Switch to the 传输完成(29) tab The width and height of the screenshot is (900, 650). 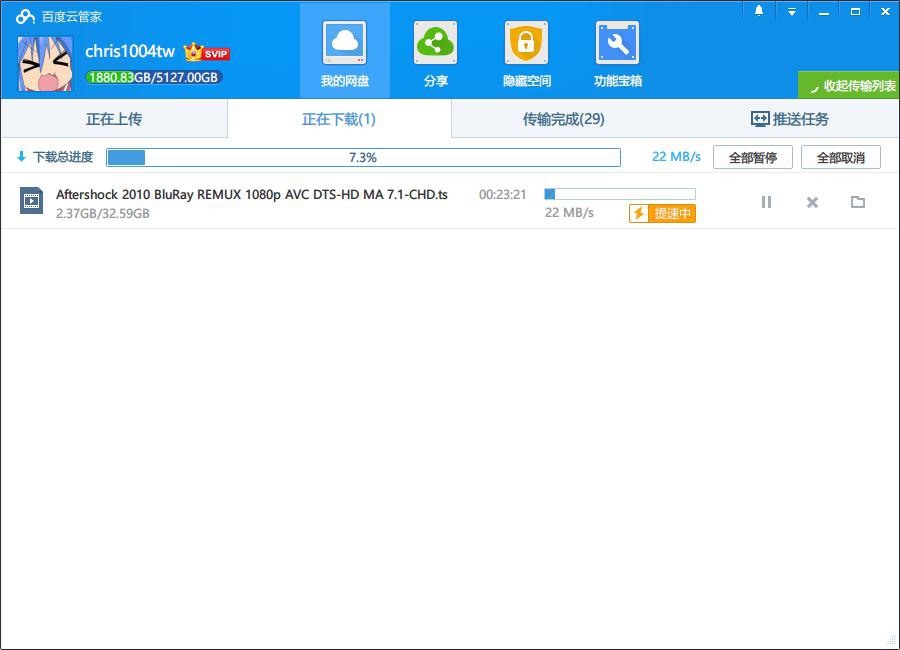563,119
